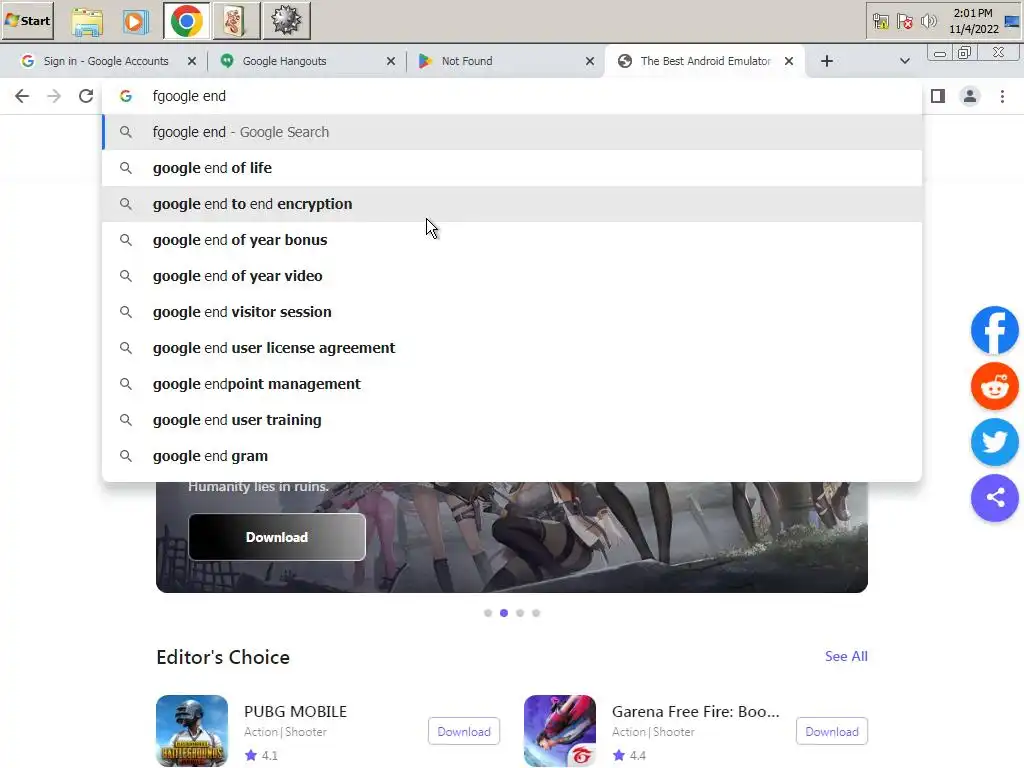Choose 'google end user license agreement' suggestion

tap(512, 347)
